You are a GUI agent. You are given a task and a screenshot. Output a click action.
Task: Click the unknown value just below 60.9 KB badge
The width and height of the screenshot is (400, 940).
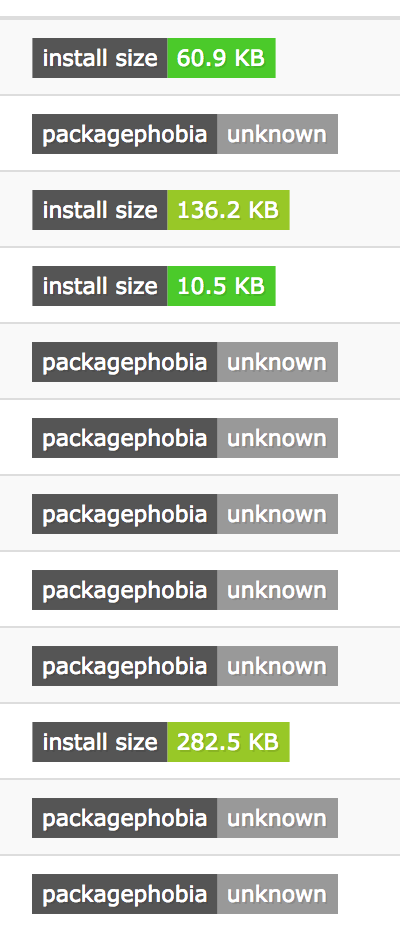click(277, 134)
